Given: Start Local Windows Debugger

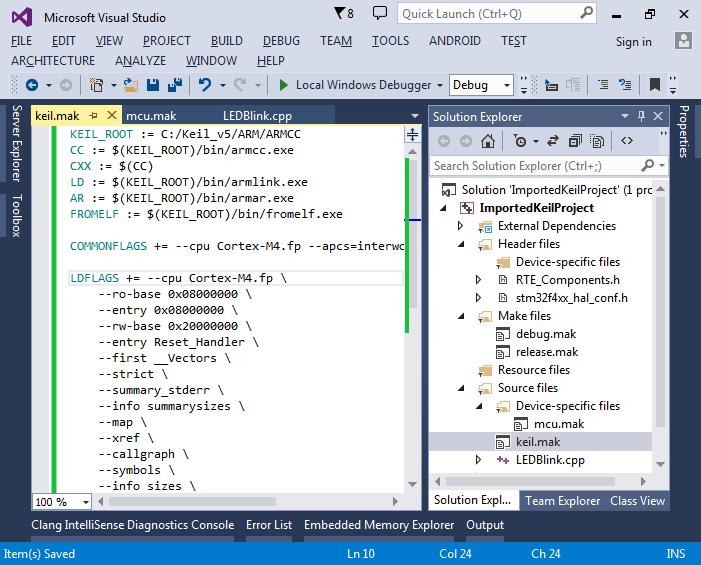Looking at the screenshot, I should [361, 86].
